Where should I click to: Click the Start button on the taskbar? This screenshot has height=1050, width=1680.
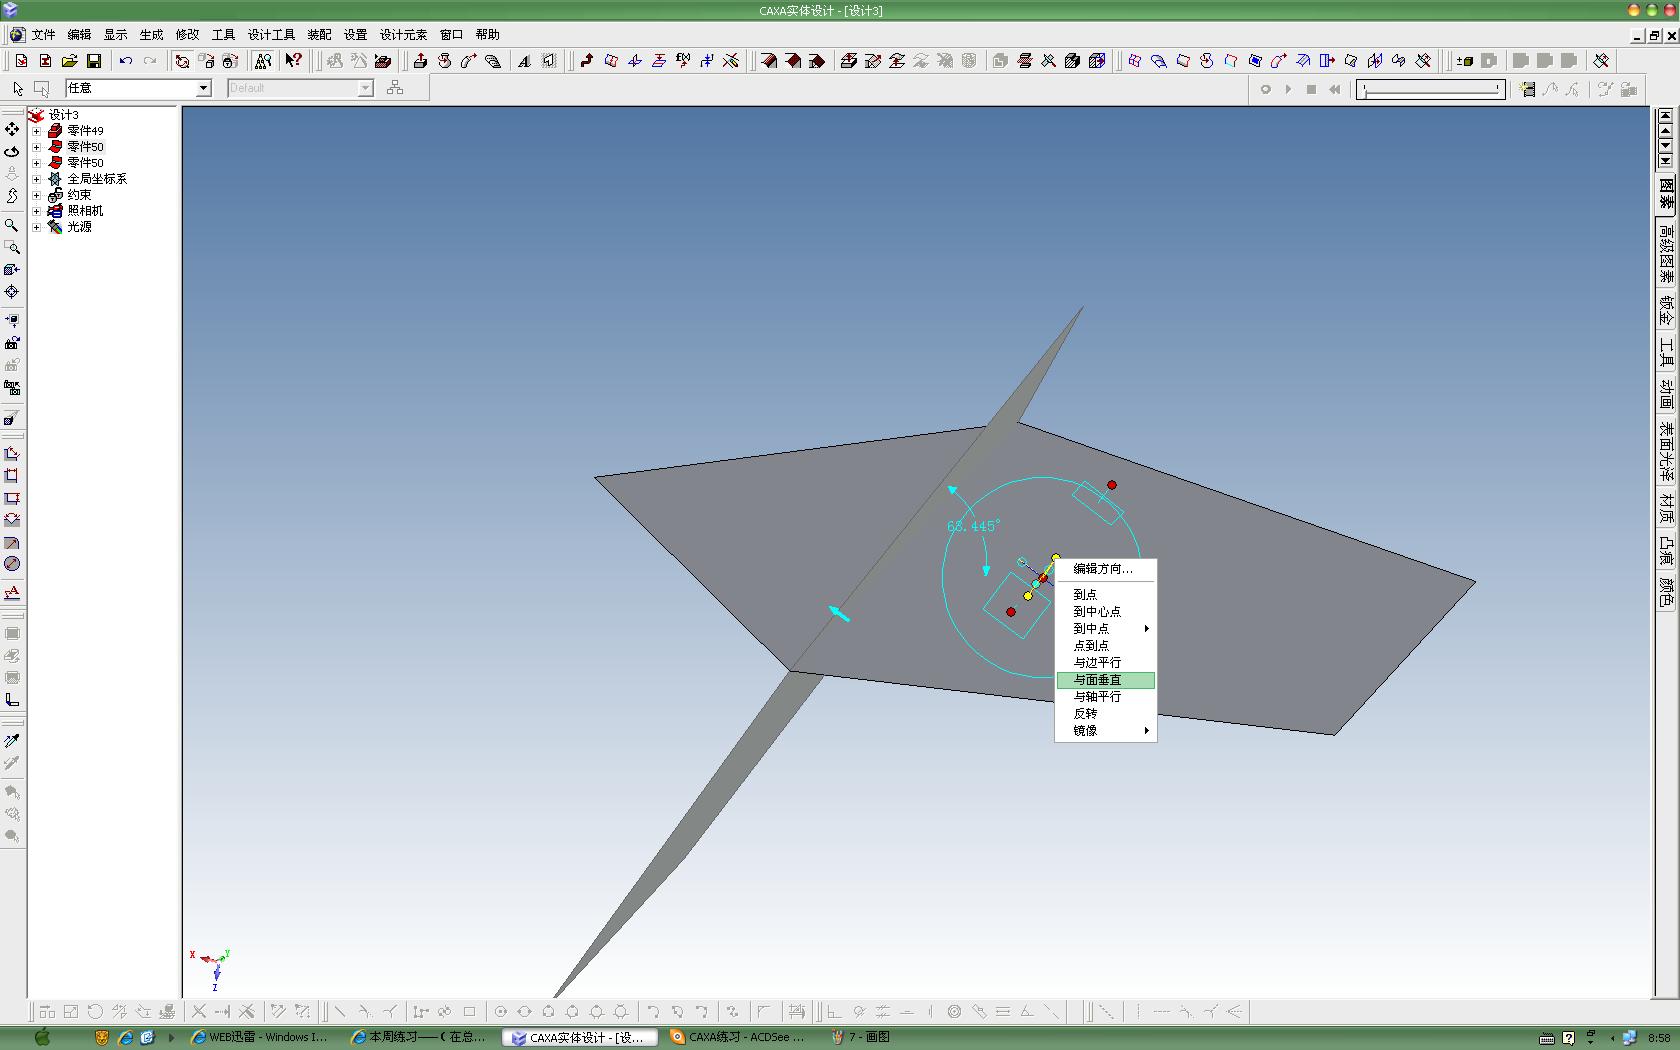pyautogui.click(x=42, y=1037)
